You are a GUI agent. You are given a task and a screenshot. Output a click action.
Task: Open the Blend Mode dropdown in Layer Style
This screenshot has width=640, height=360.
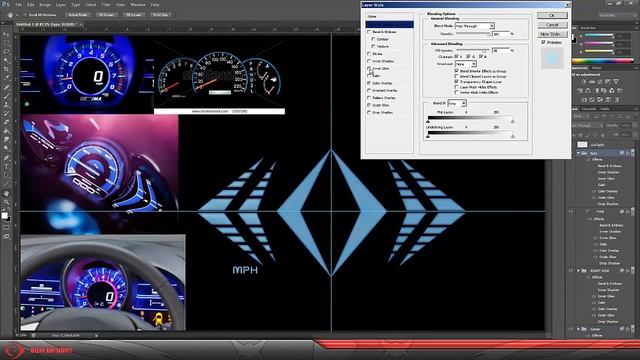(x=475, y=26)
